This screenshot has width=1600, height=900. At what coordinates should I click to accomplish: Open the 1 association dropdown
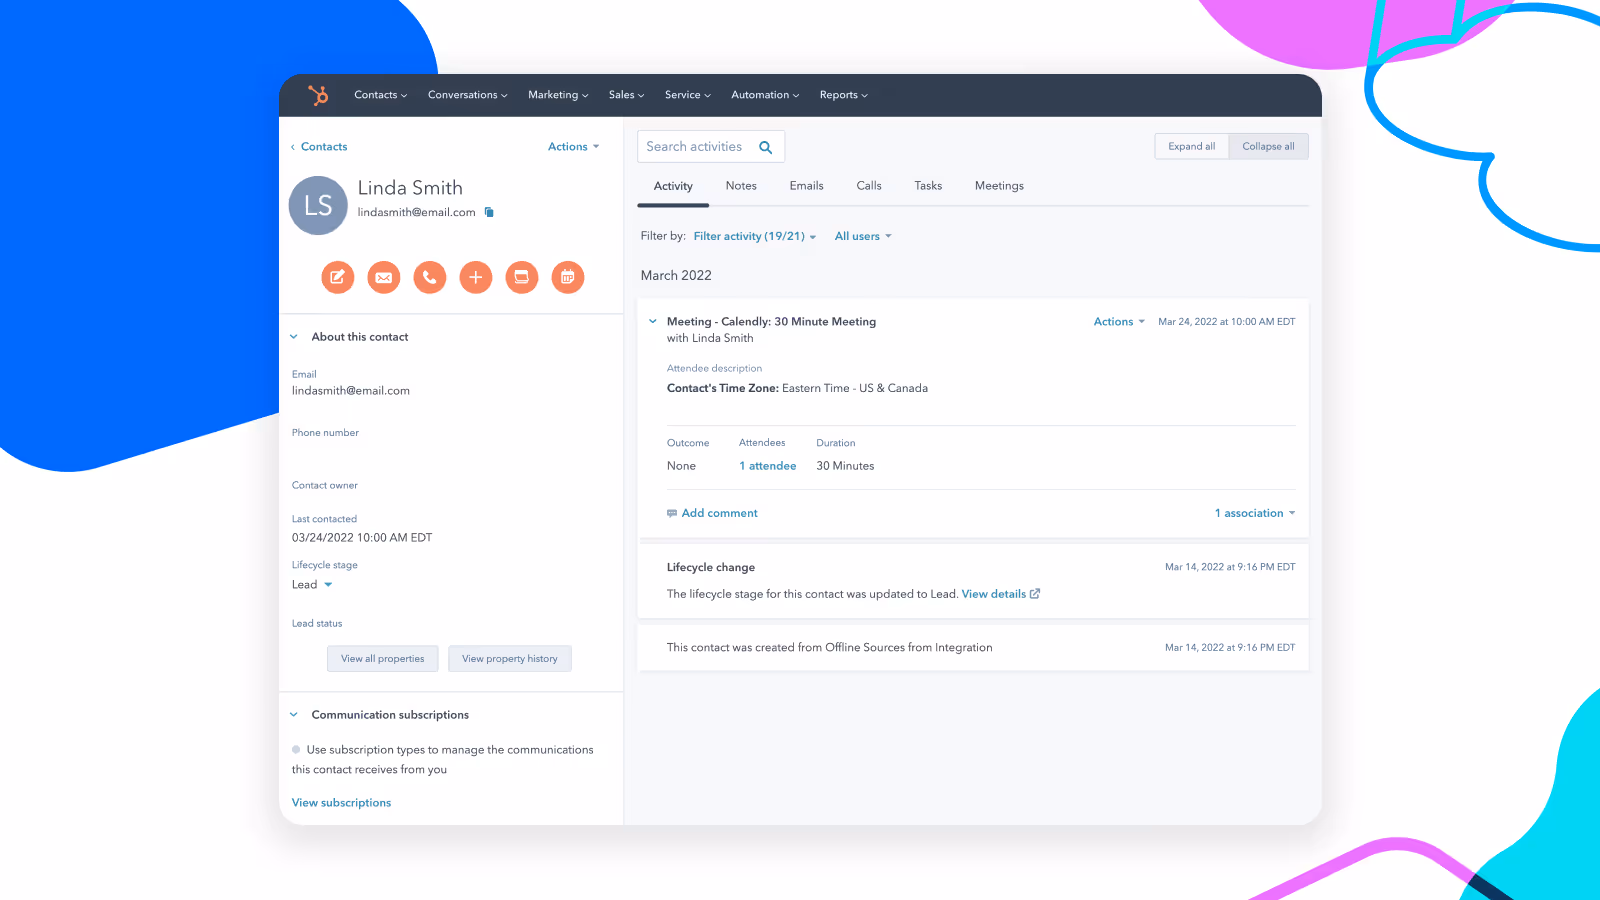(1255, 513)
